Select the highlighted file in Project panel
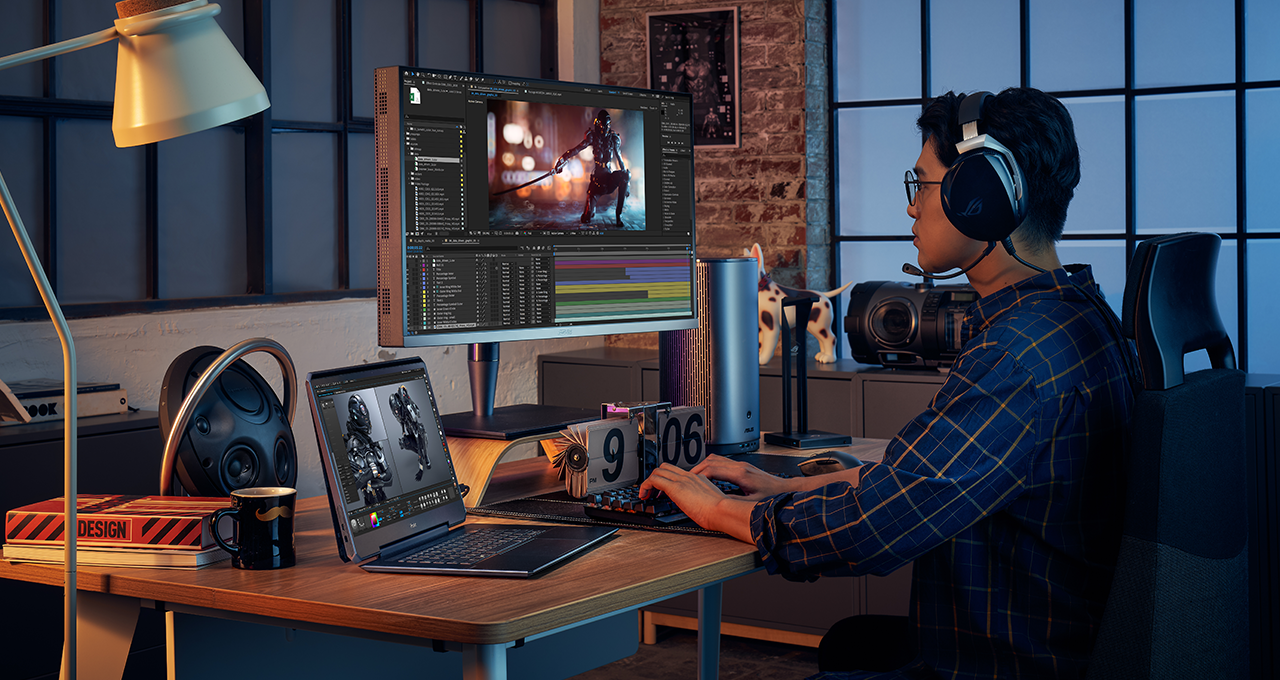1280x680 pixels. coord(437,159)
